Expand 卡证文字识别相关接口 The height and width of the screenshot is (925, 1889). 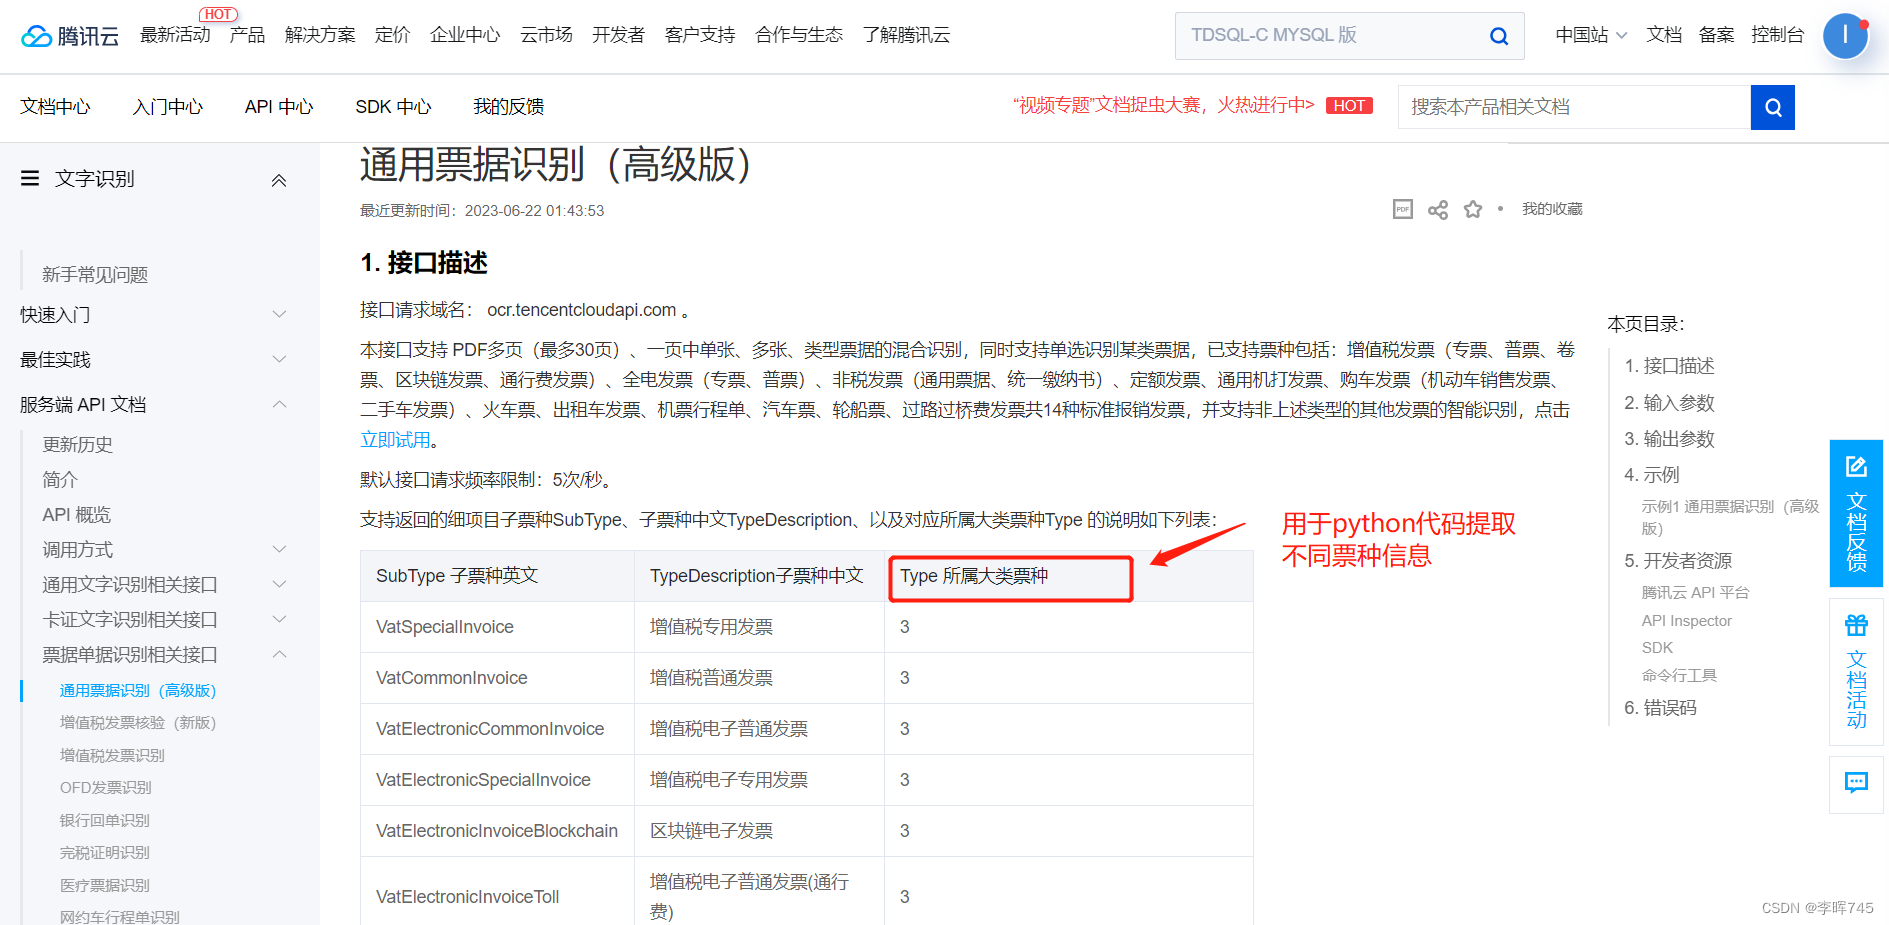coord(279,619)
